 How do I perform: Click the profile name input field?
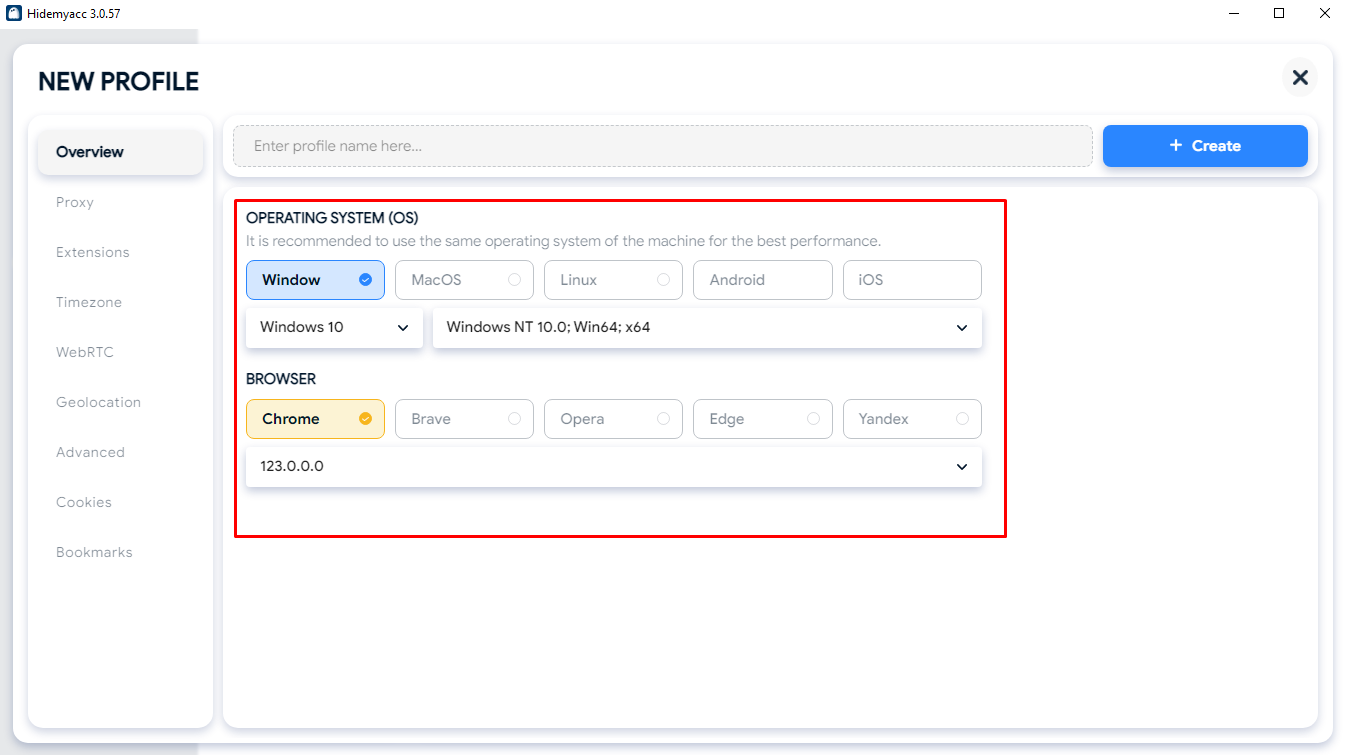pos(663,146)
